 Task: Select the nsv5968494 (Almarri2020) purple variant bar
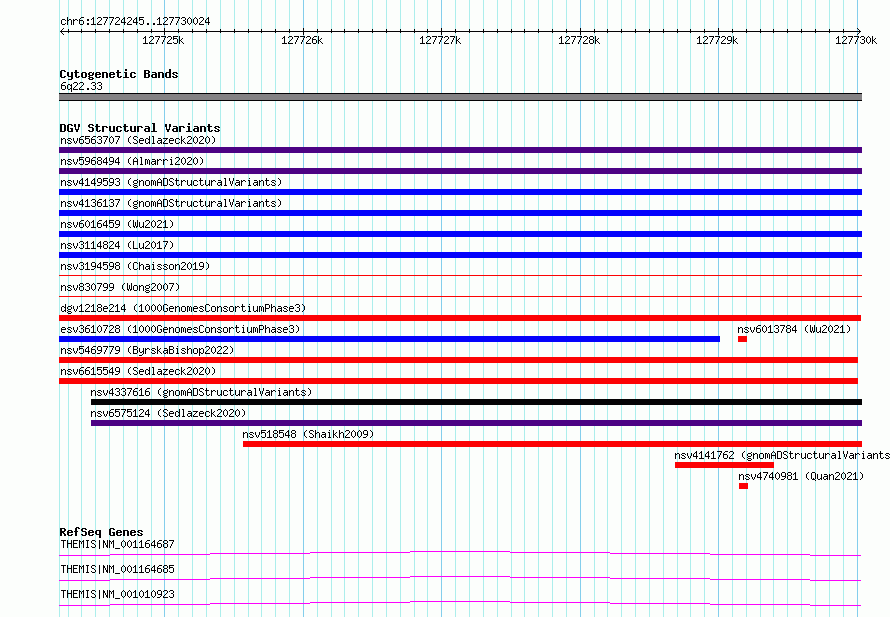(460, 171)
